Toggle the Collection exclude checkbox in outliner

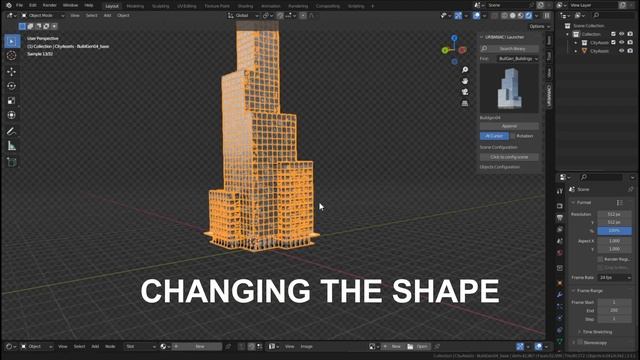click(x=613, y=34)
